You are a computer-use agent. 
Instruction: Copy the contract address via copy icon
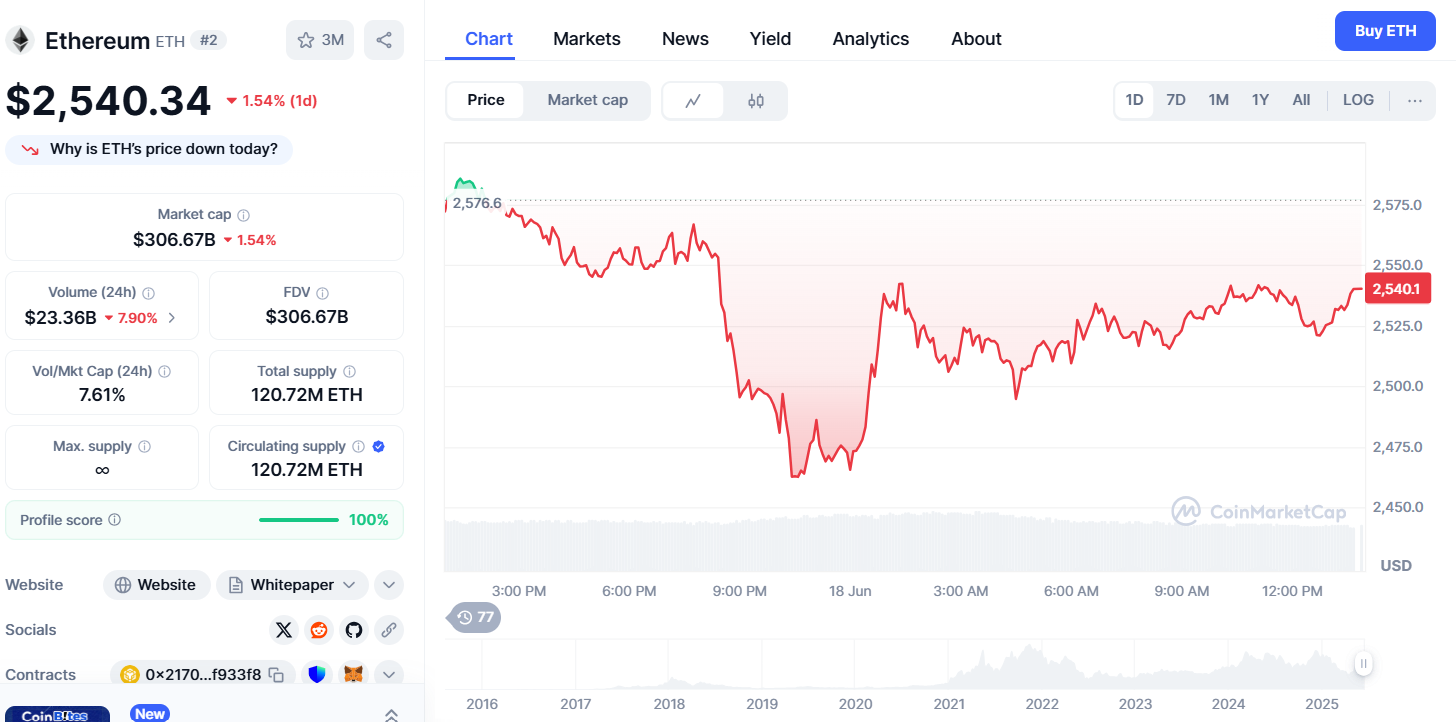coord(276,675)
